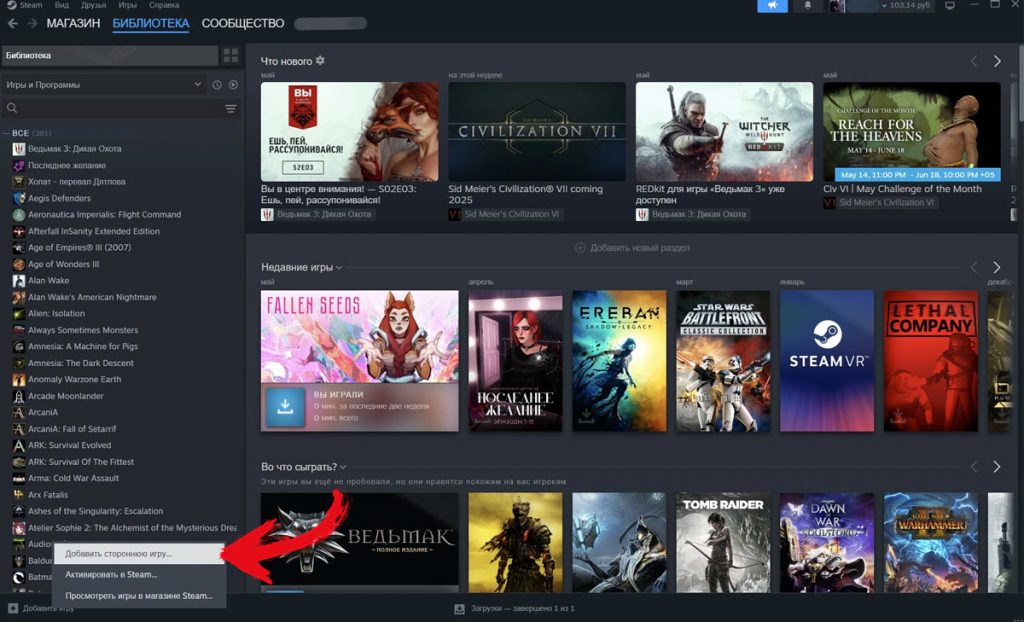Click the library search field
Image resolution: width=1024 pixels, height=622 pixels.
tap(114, 108)
